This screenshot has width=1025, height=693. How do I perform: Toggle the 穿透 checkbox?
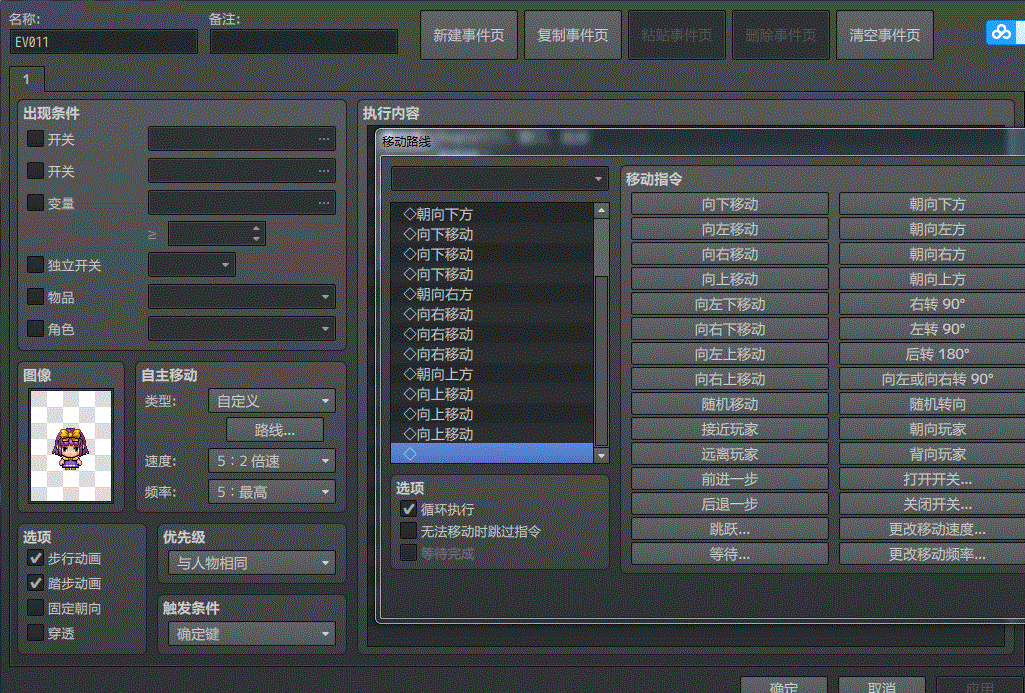(x=35, y=633)
